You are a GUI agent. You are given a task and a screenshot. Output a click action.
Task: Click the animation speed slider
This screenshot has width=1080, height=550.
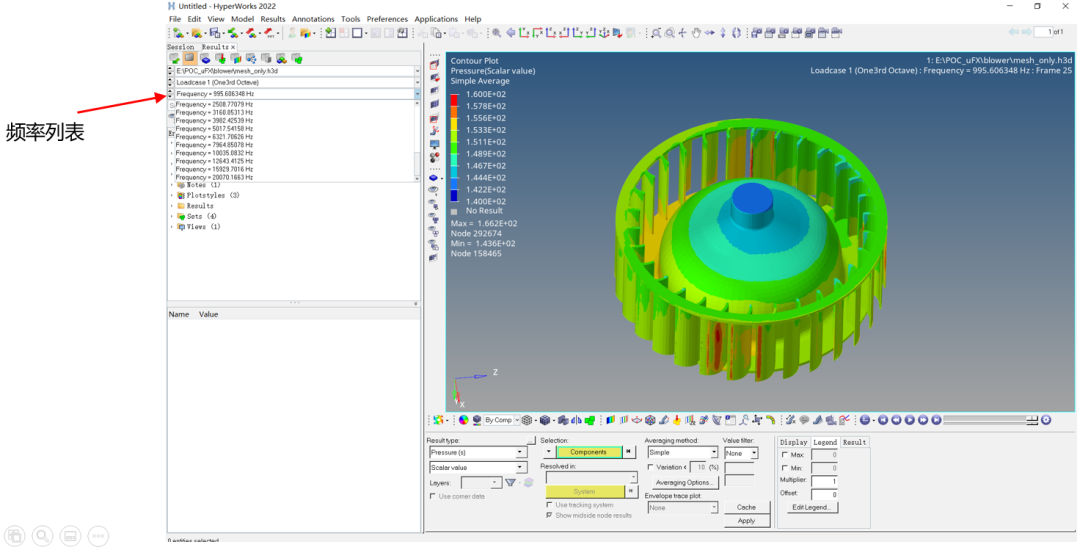coord(990,420)
